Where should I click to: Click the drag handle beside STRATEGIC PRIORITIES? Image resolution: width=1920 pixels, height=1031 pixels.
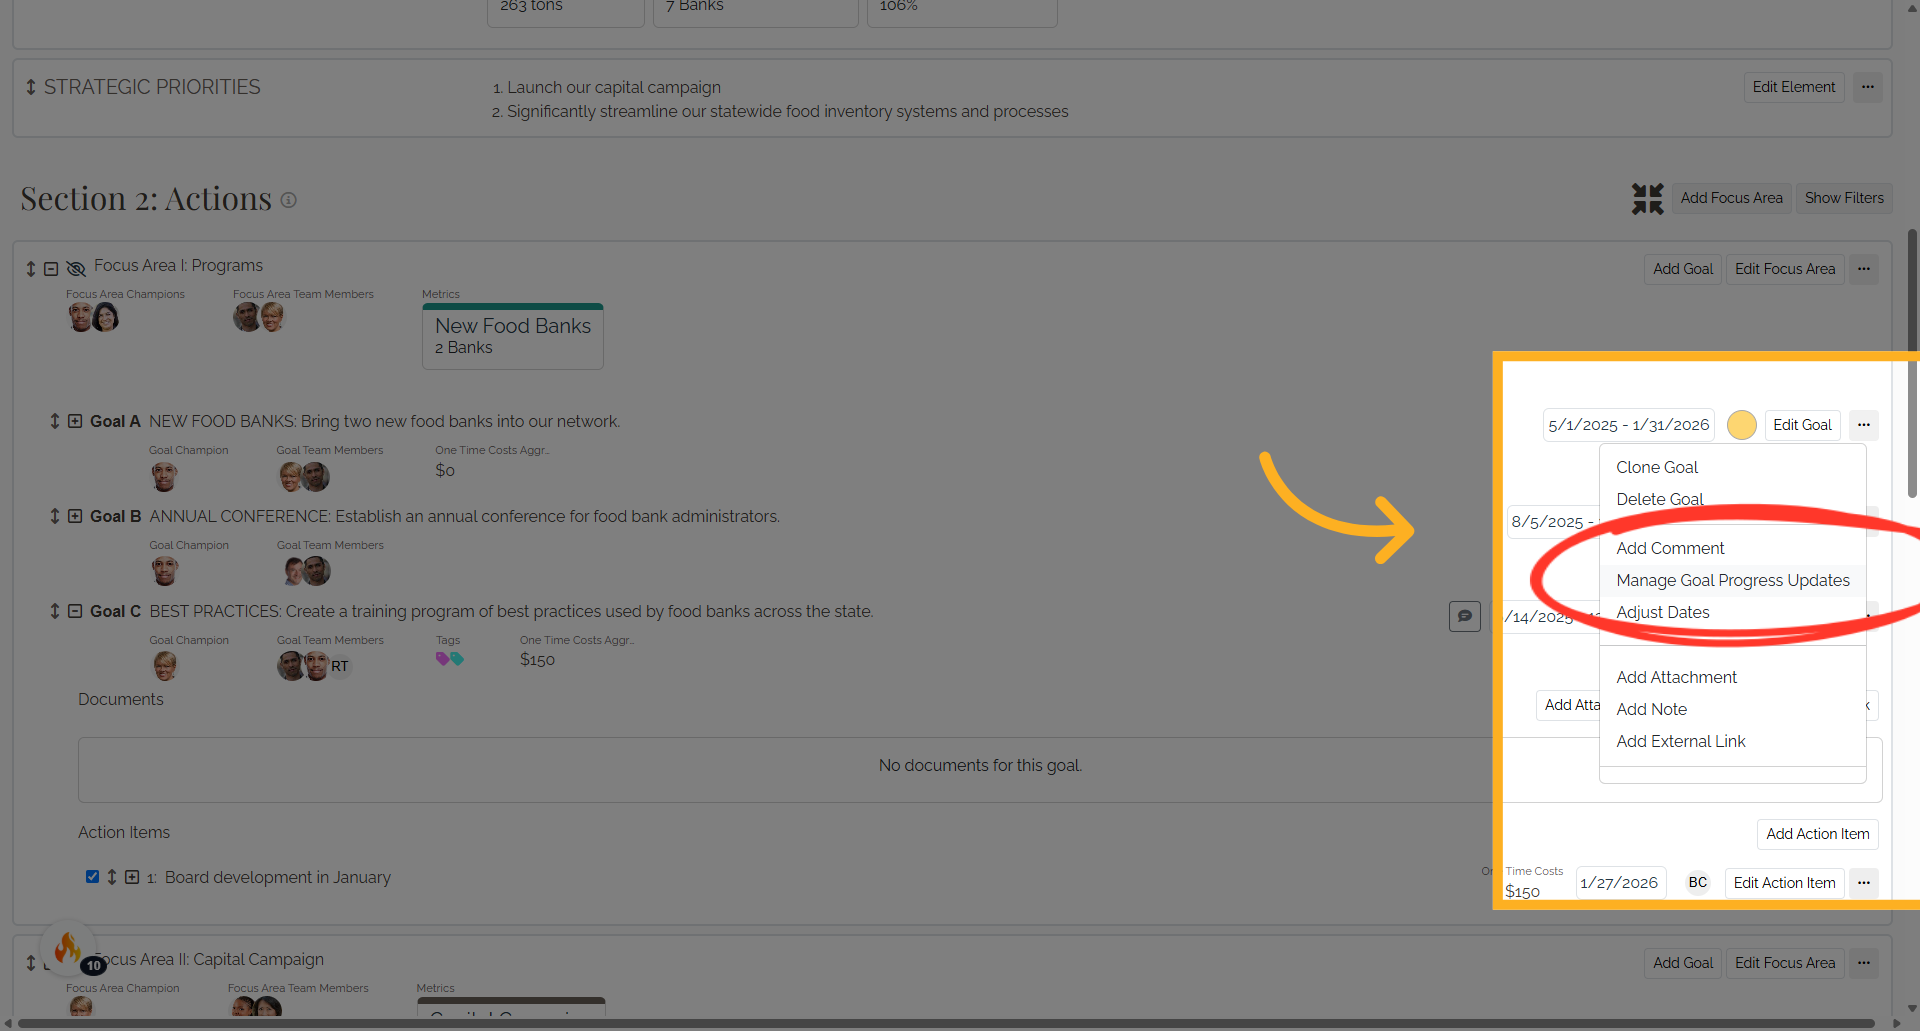click(31, 87)
